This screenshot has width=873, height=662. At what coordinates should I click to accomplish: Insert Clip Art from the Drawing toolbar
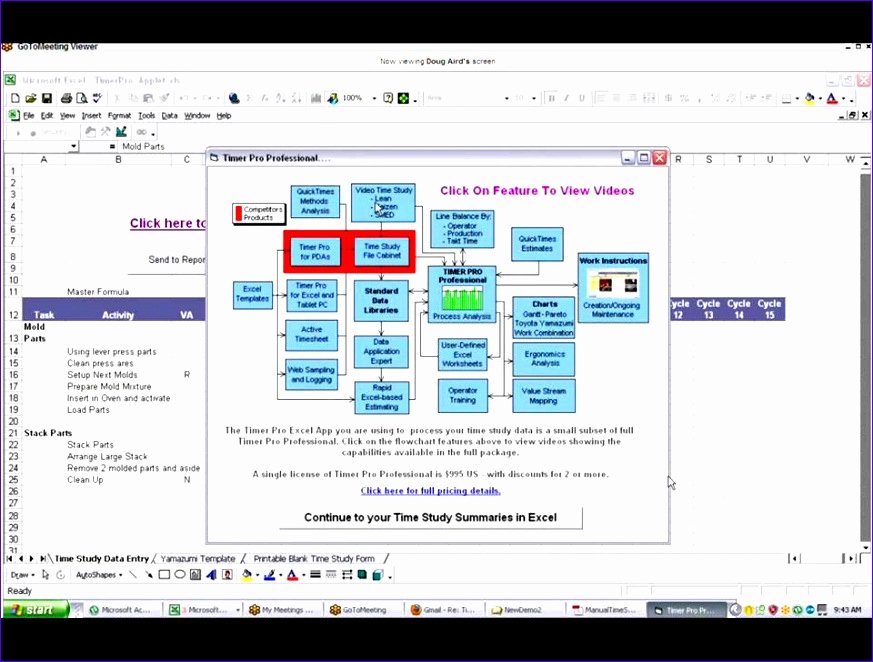(x=227, y=575)
